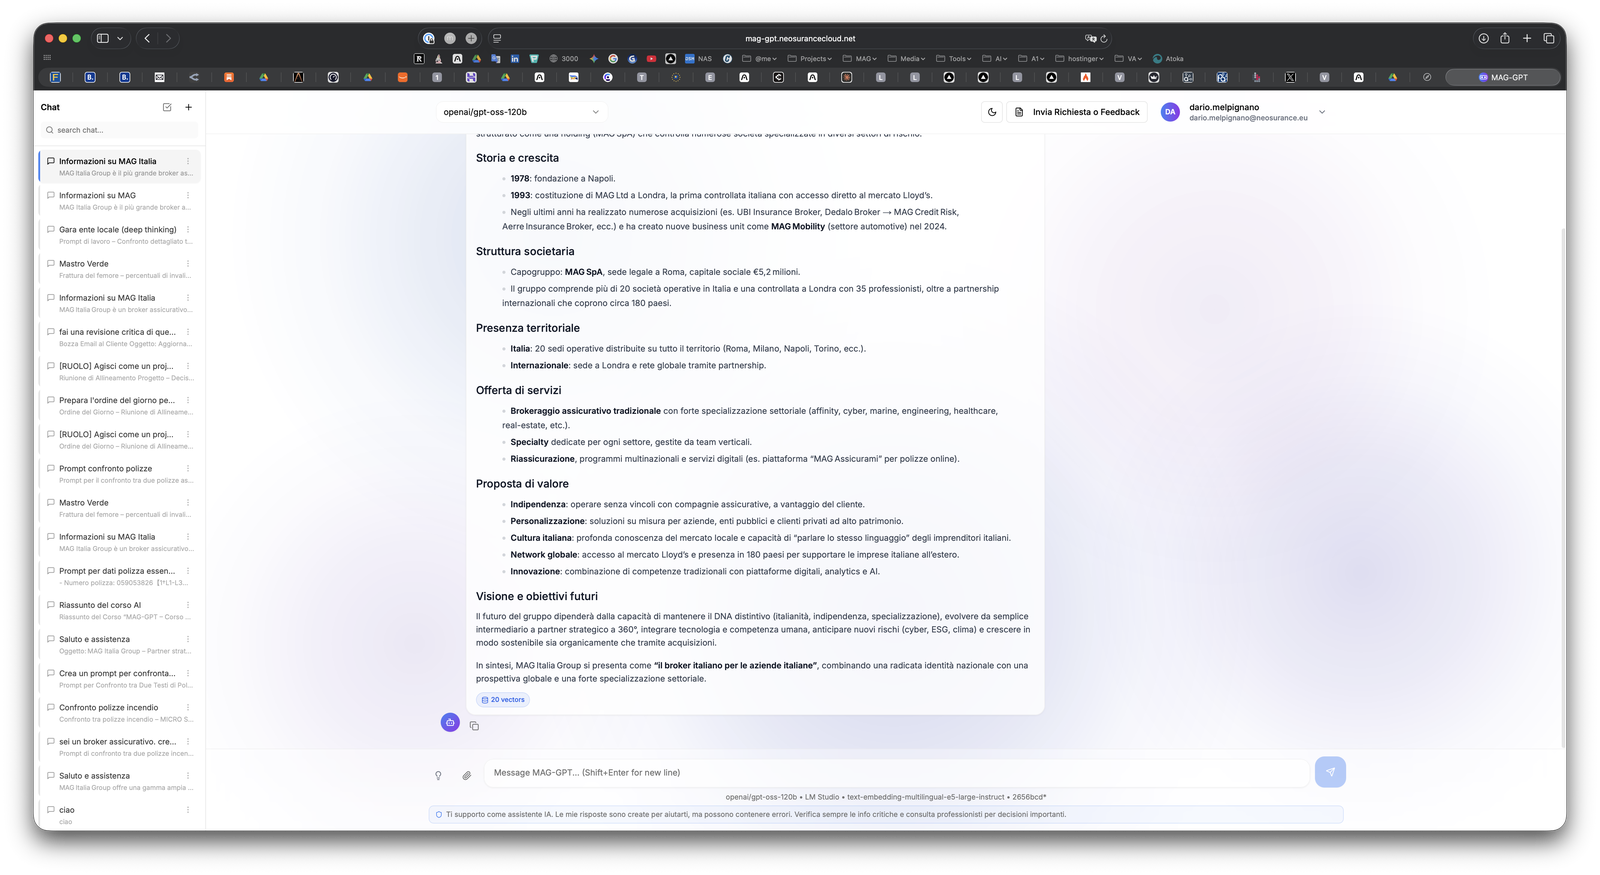This screenshot has width=1600, height=875.
Task: Send message with paper plane button
Action: [x=1330, y=772]
